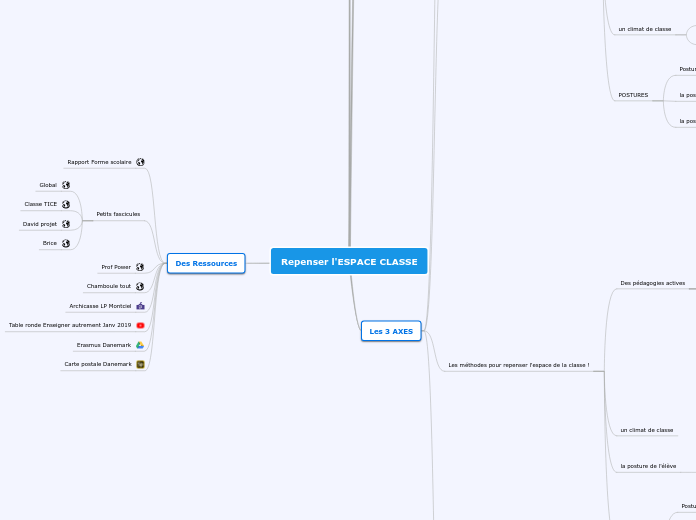Image resolution: width=696 pixels, height=520 pixels.
Task: Select lower un climat de classe topic
Action: tap(647, 430)
